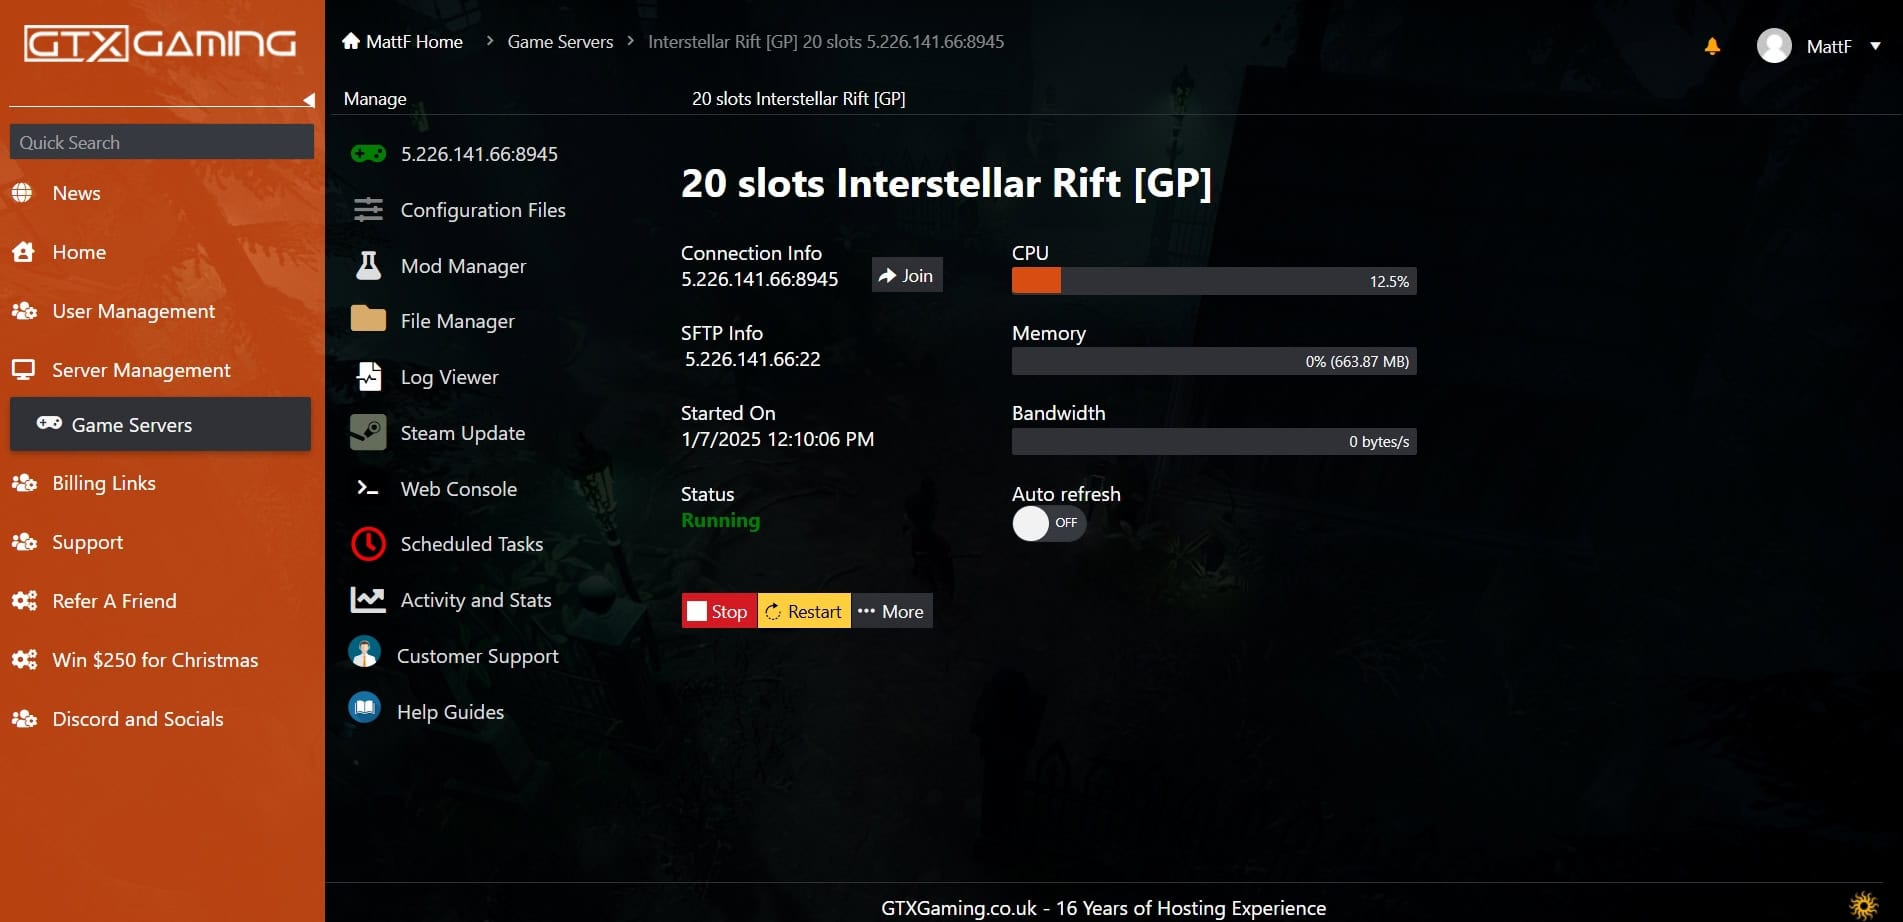This screenshot has width=1903, height=922.
Task: Click the File Manager folder icon
Action: click(368, 320)
